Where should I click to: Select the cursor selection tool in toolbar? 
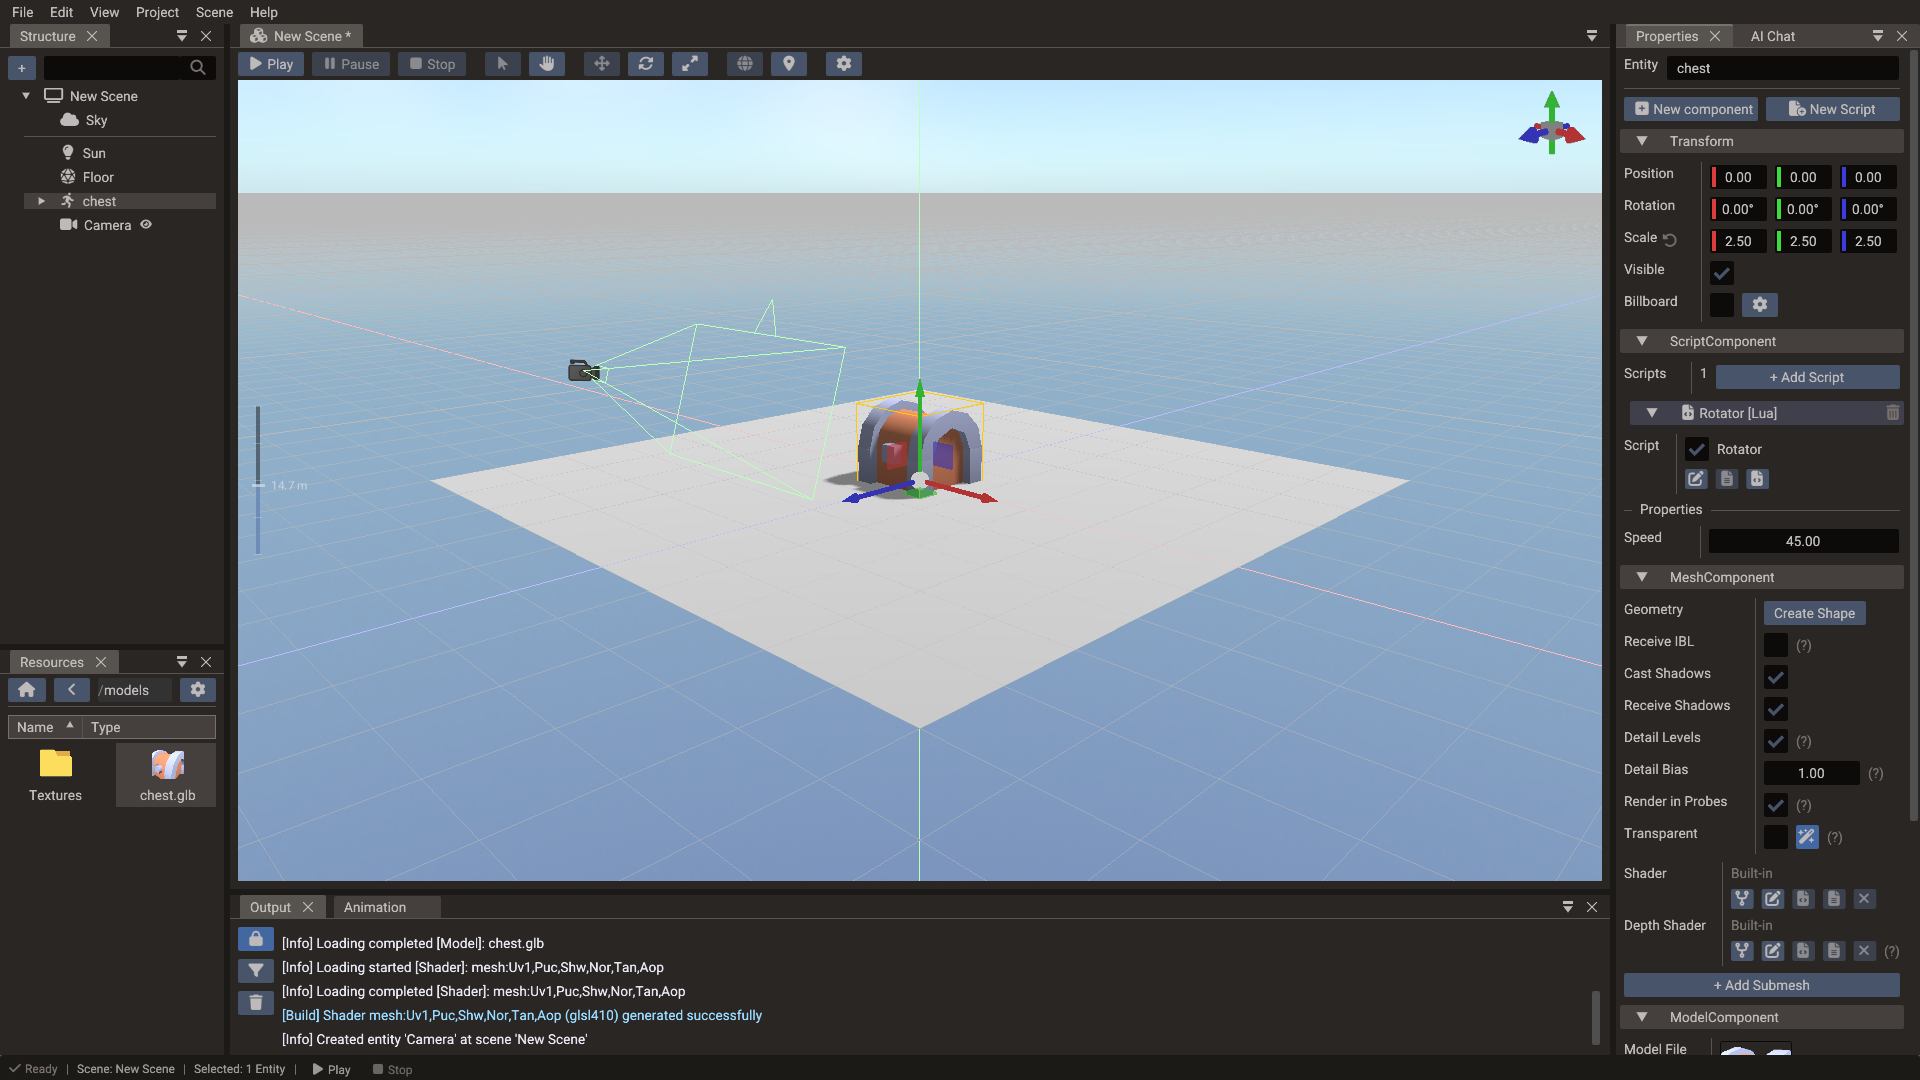(x=502, y=64)
